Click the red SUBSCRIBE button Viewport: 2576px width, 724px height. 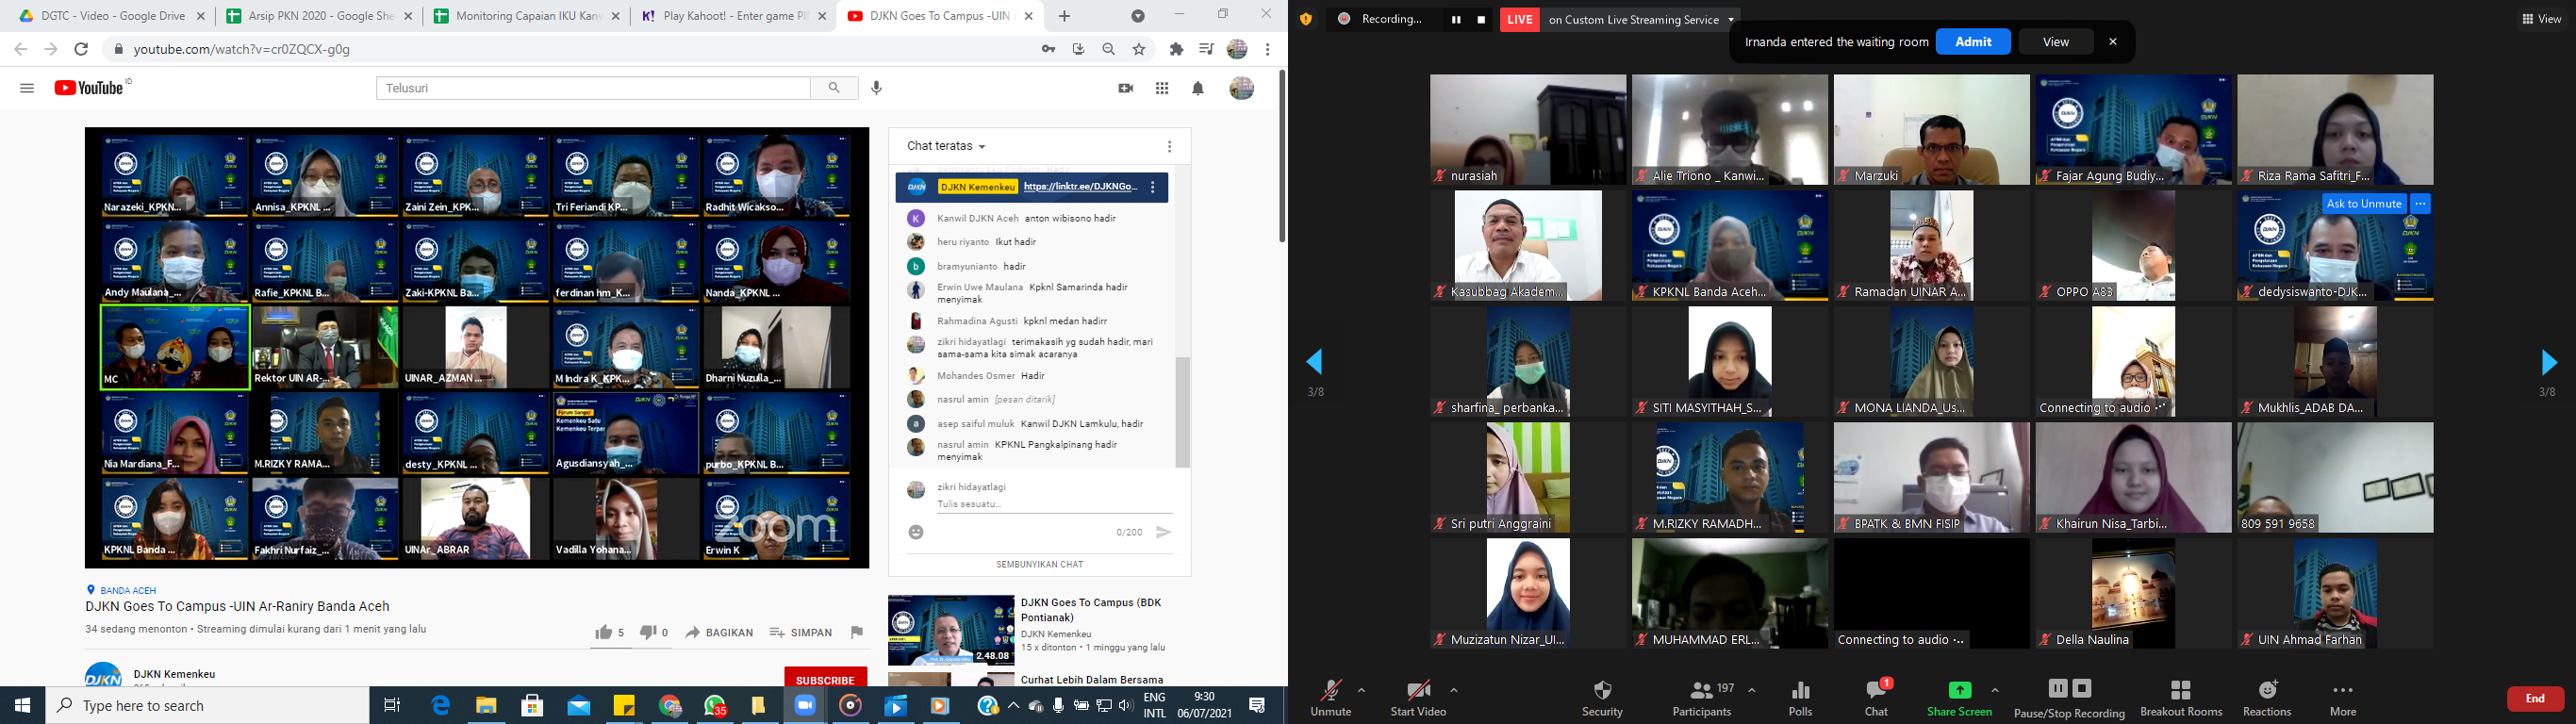pos(825,680)
